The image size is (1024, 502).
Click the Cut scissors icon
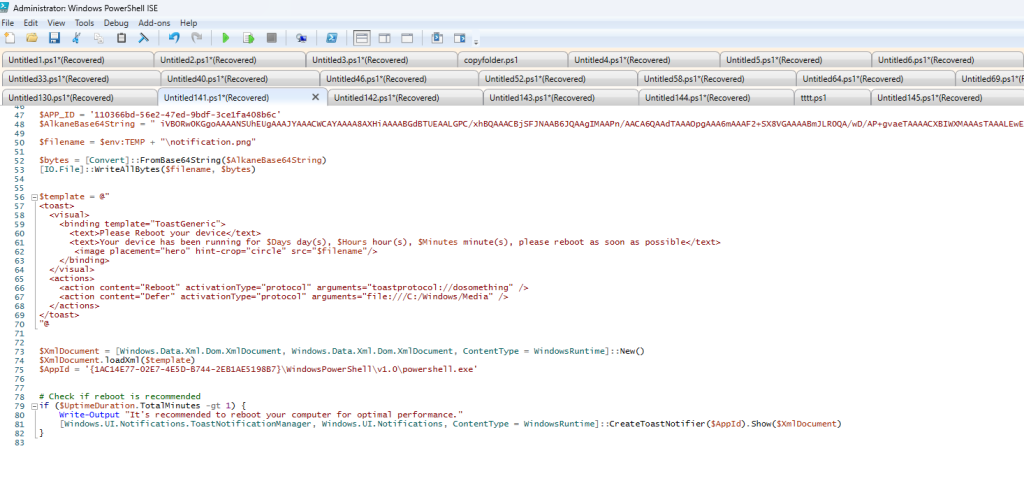click(x=76, y=38)
